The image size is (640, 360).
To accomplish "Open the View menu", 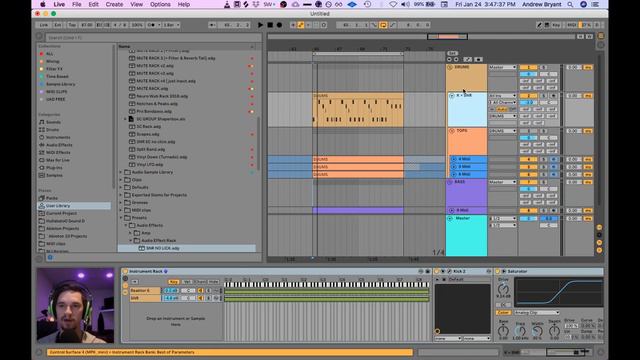I will pyautogui.click(x=136, y=4).
